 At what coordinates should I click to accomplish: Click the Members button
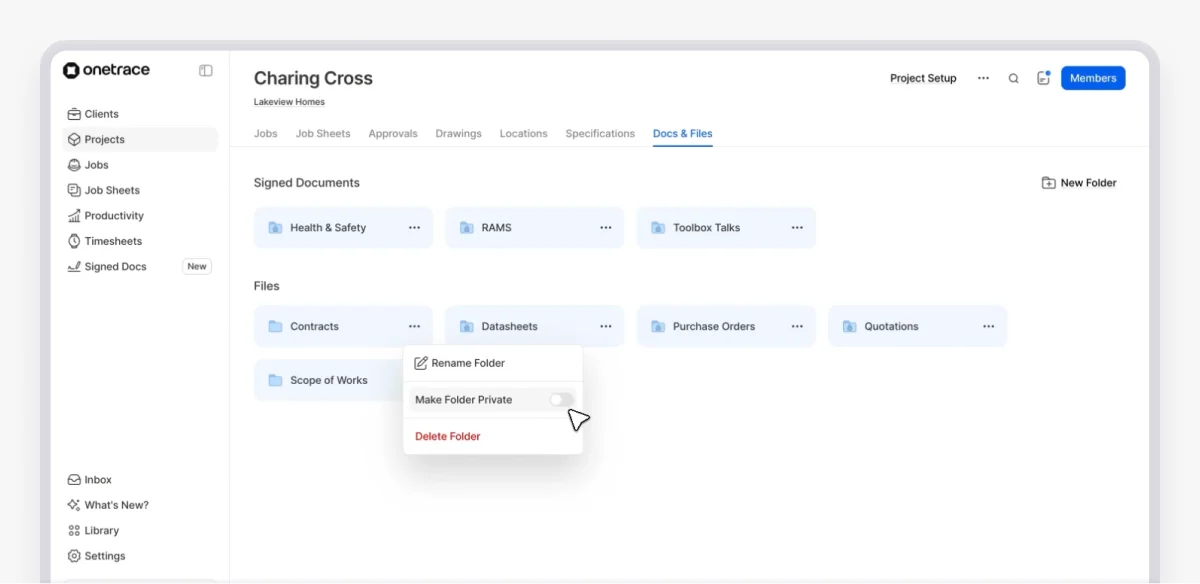[x=1093, y=78]
